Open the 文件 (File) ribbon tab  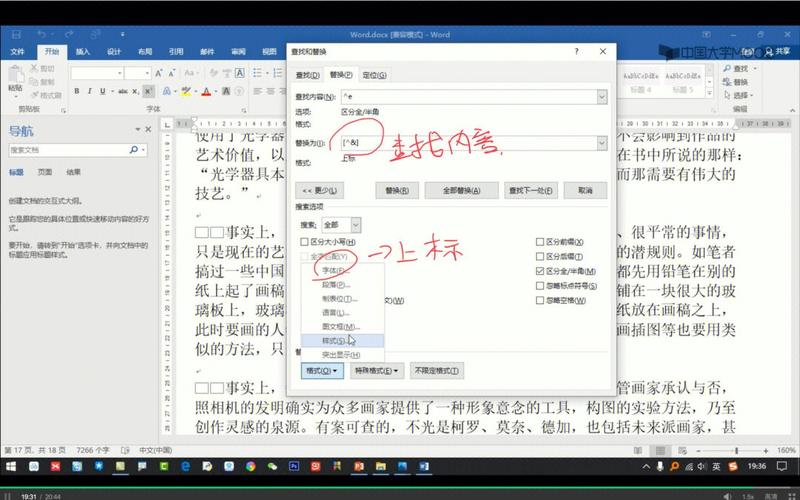[x=17, y=52]
